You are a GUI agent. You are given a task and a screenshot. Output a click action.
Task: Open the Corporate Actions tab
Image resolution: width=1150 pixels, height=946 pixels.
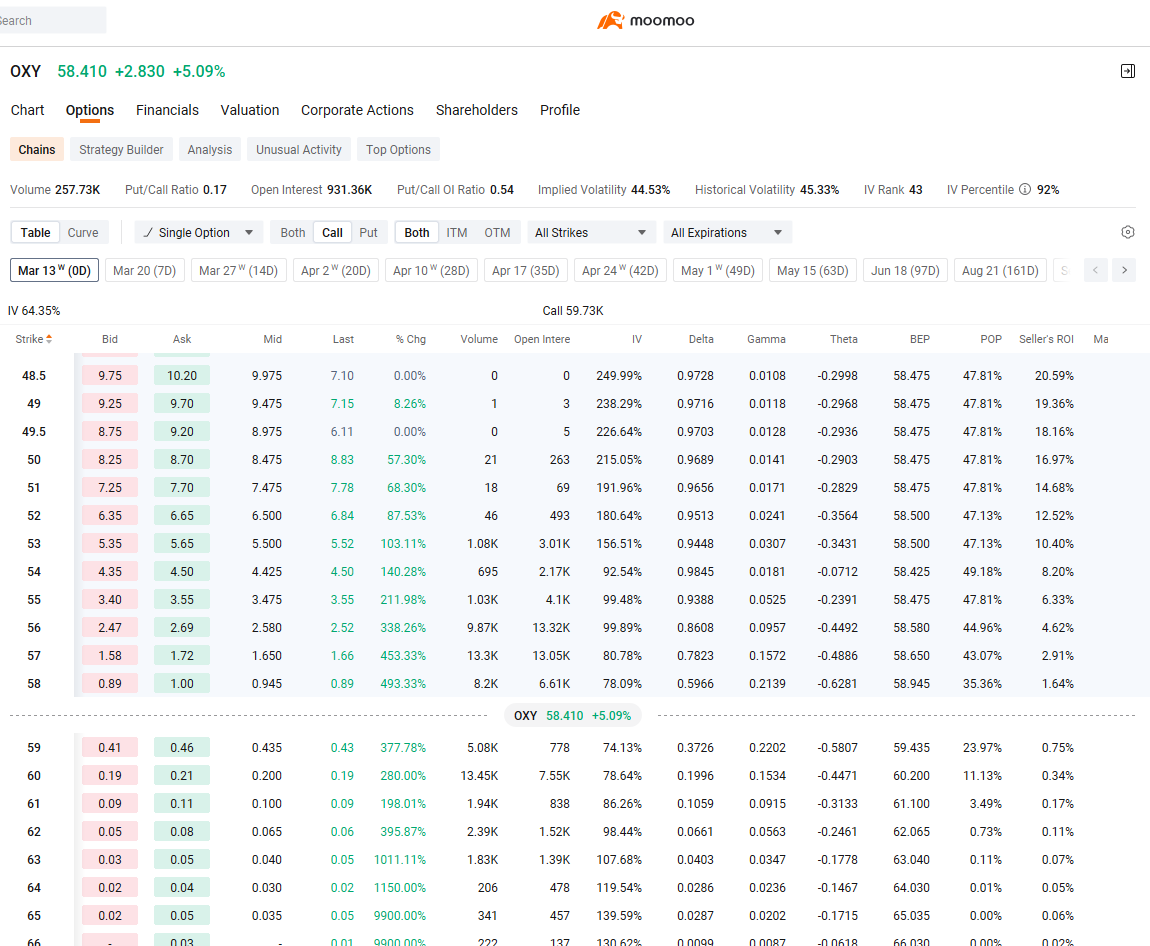pos(357,110)
